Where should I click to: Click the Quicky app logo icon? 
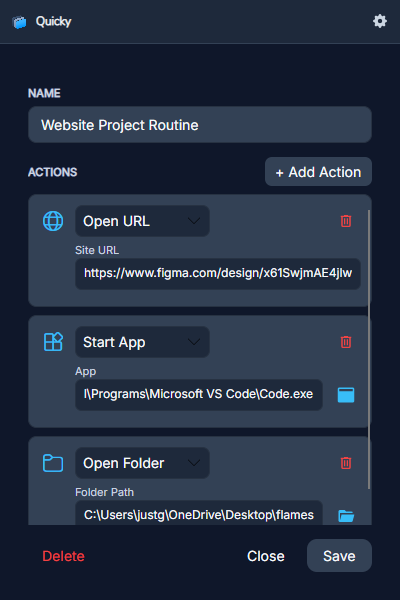pyautogui.click(x=20, y=22)
